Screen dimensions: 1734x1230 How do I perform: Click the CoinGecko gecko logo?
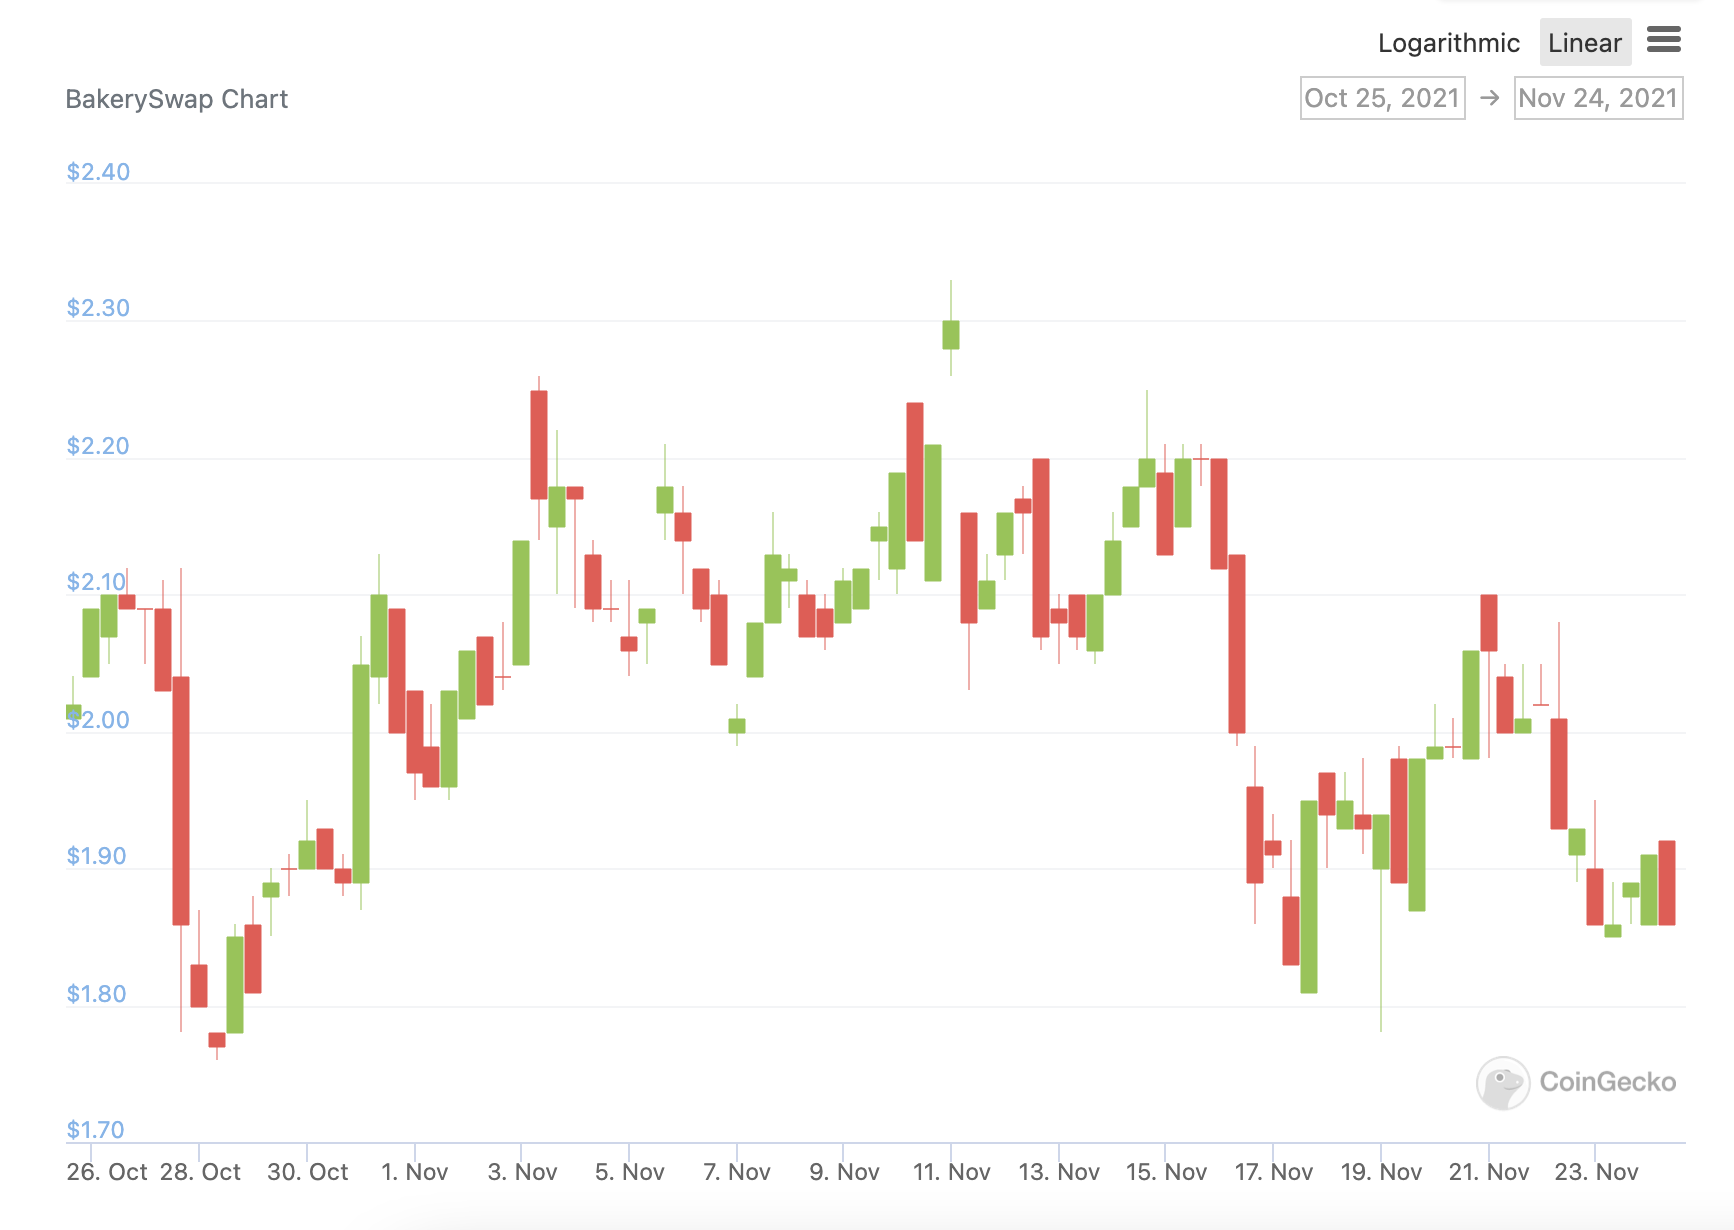(x=1502, y=1083)
